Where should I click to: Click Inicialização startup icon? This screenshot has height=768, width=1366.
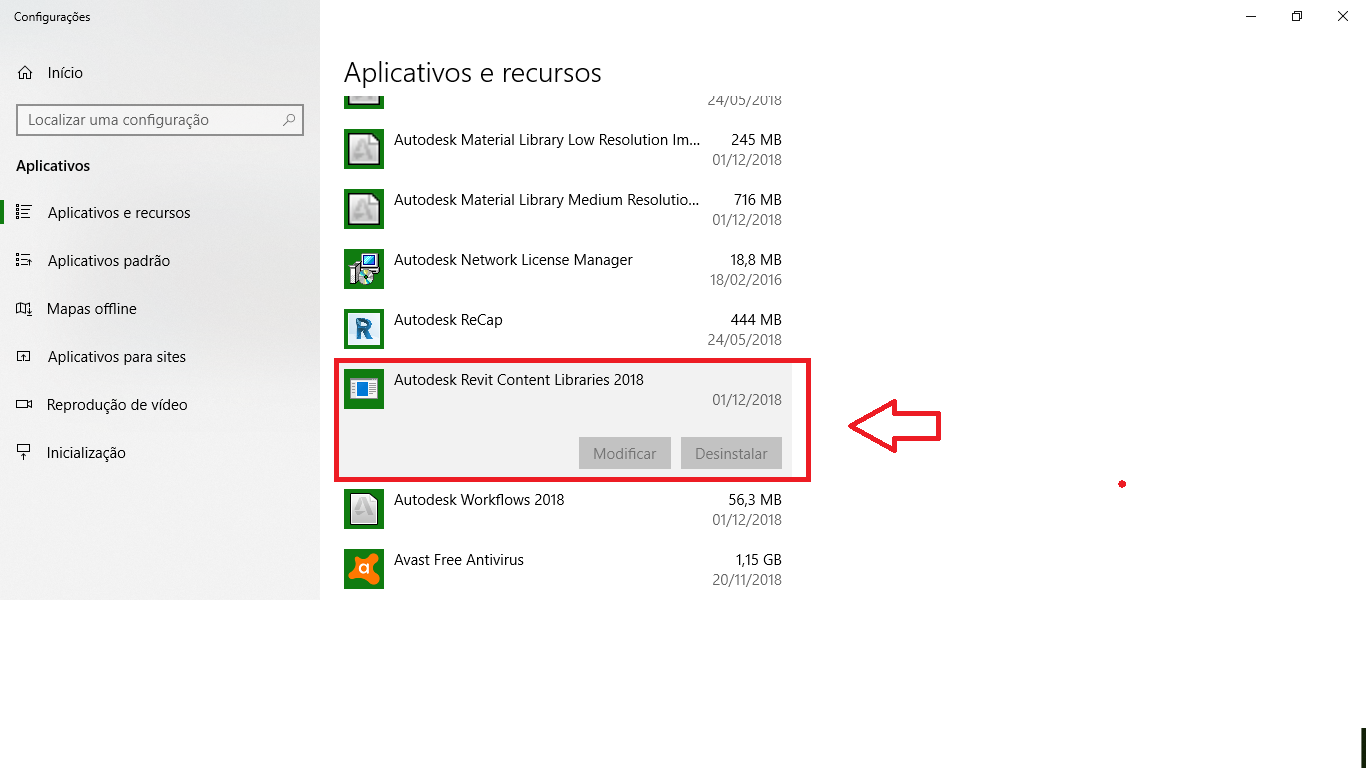[x=24, y=452]
